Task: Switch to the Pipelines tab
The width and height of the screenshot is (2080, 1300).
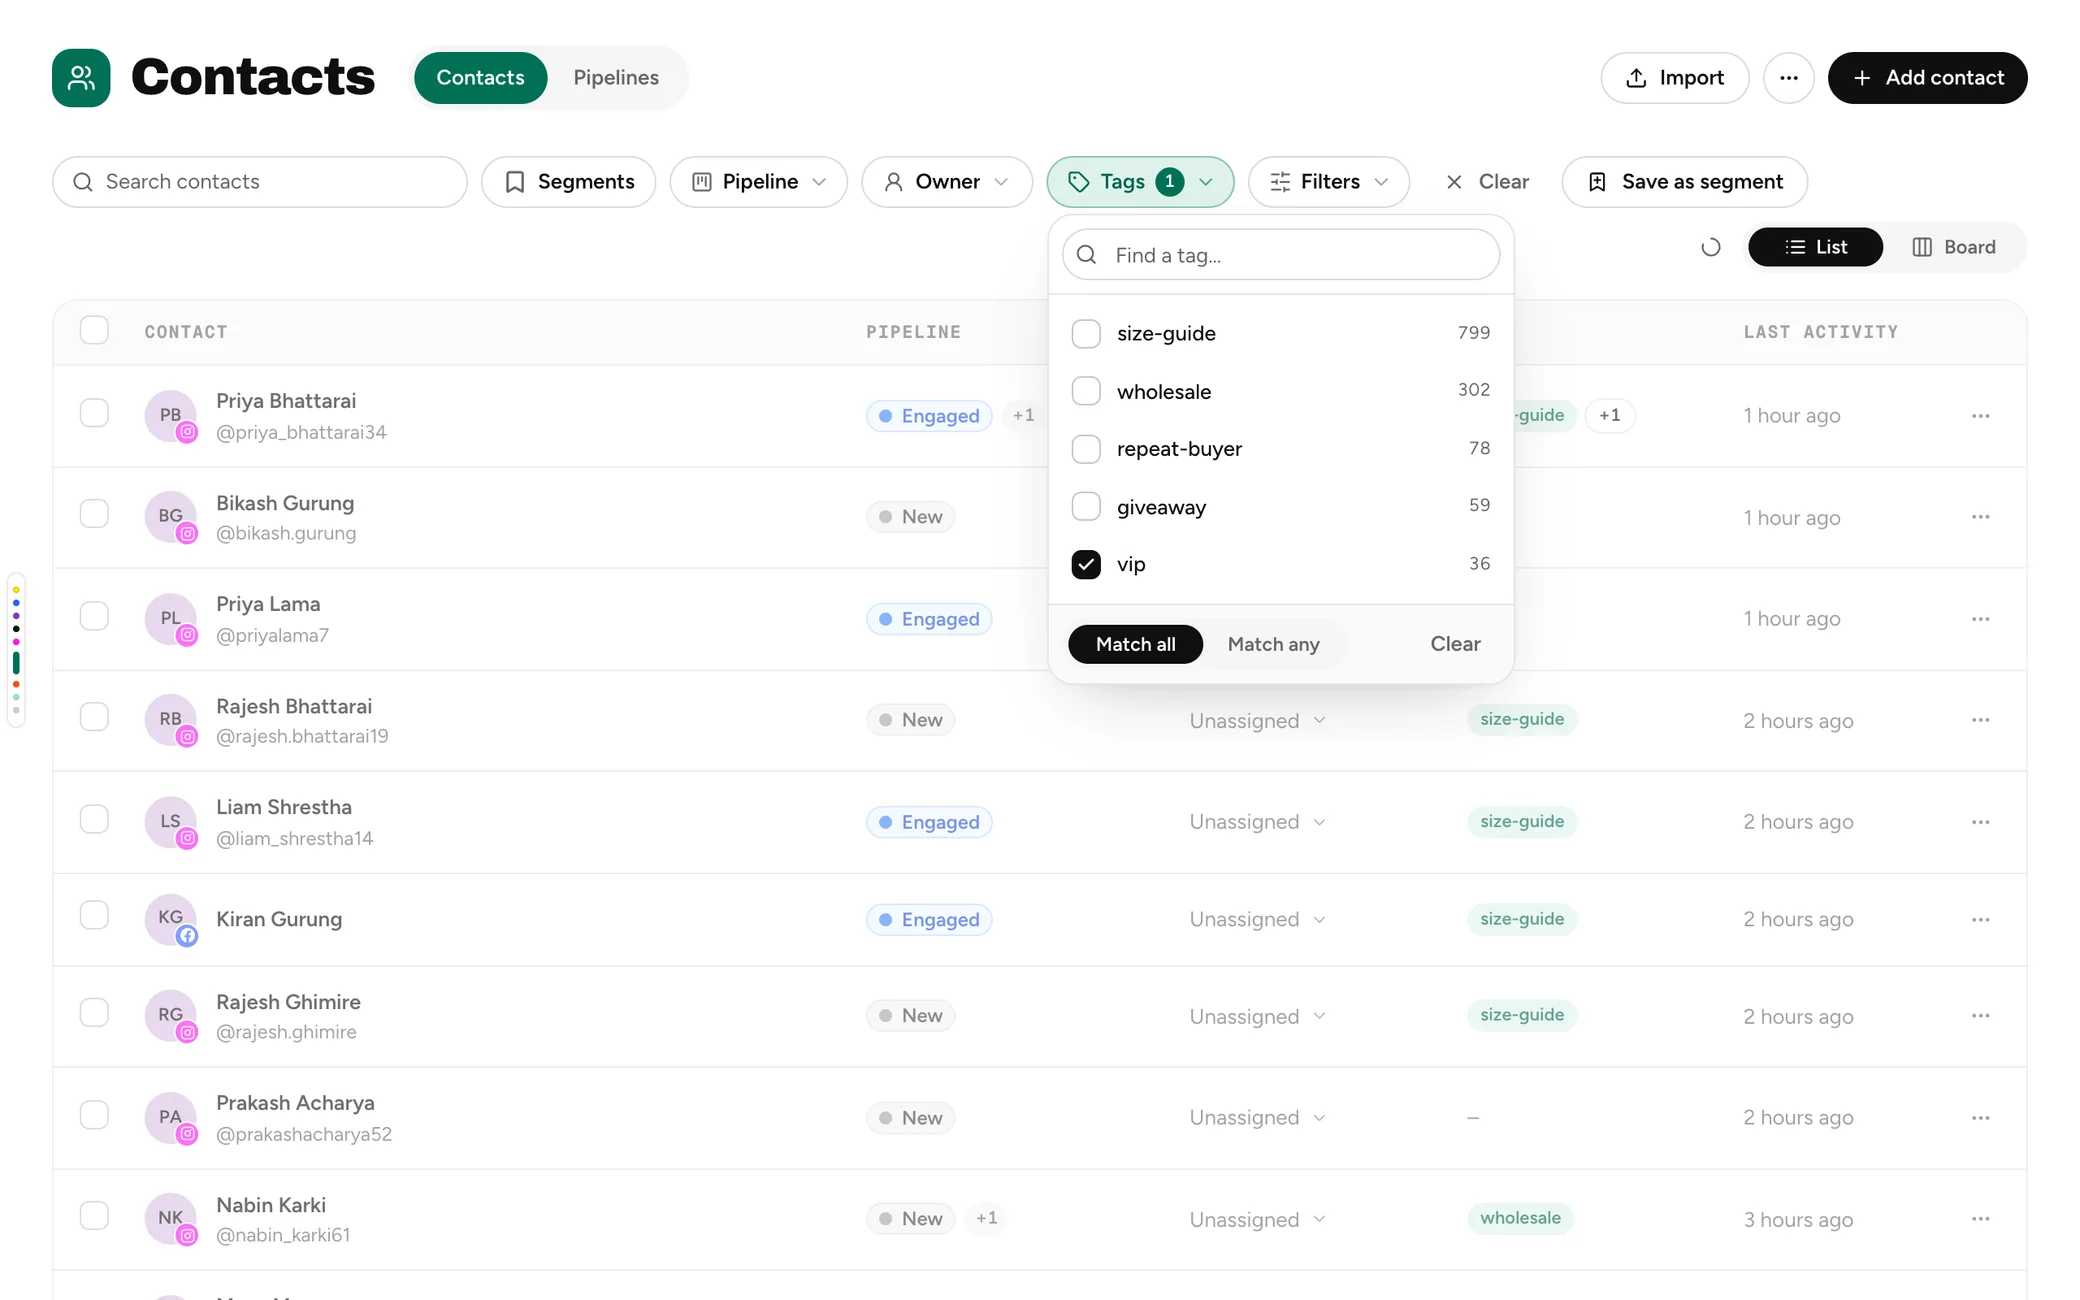Action: [x=616, y=78]
